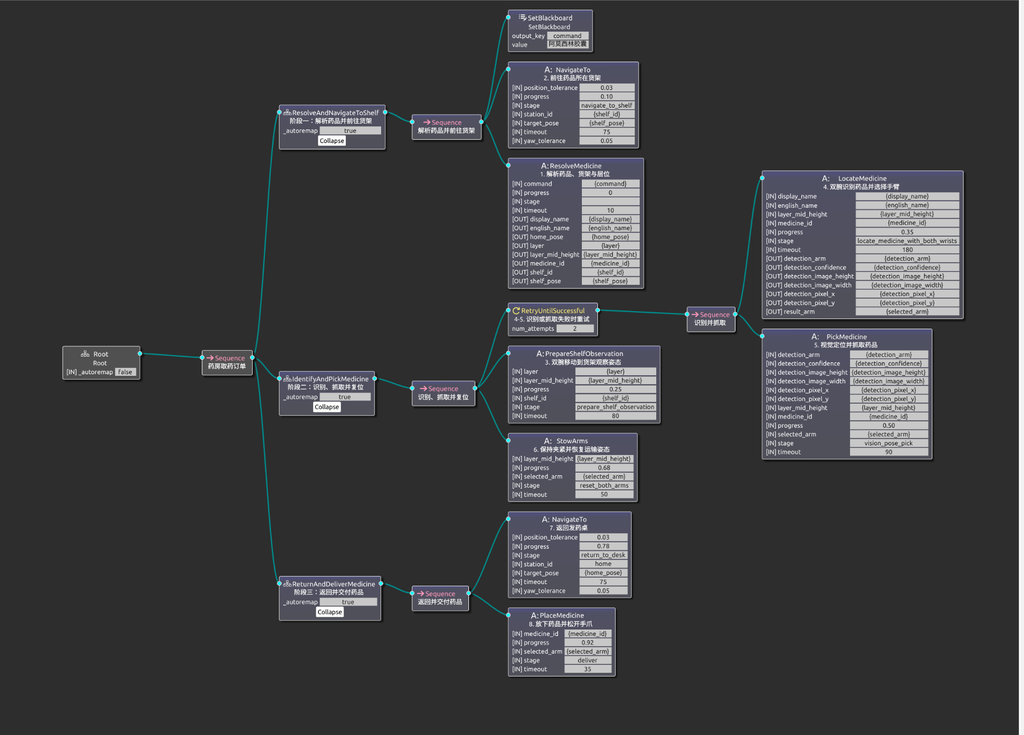Select the StowArms node title
The height and width of the screenshot is (735, 1024).
(572, 441)
